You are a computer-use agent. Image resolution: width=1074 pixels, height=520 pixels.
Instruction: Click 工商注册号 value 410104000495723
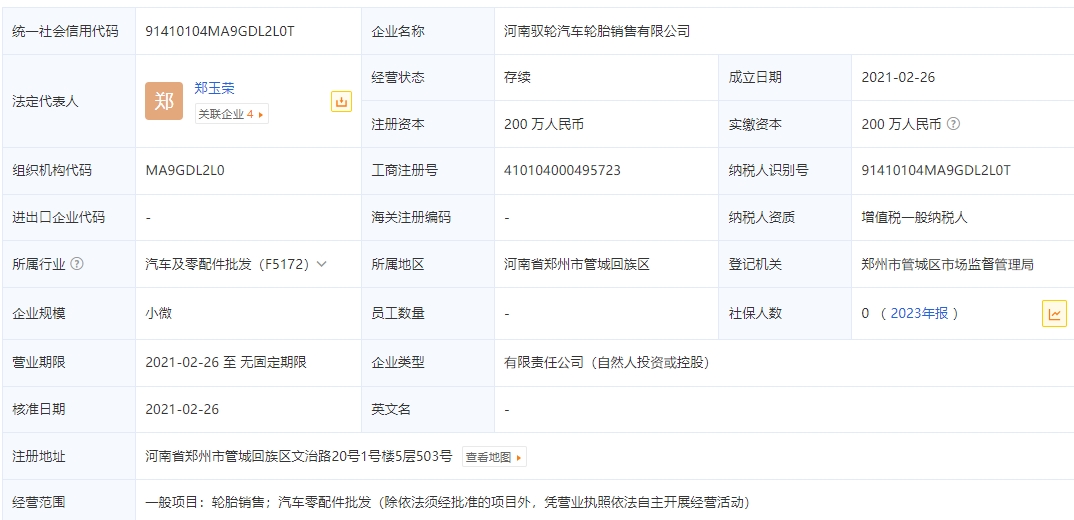pyautogui.click(x=562, y=171)
